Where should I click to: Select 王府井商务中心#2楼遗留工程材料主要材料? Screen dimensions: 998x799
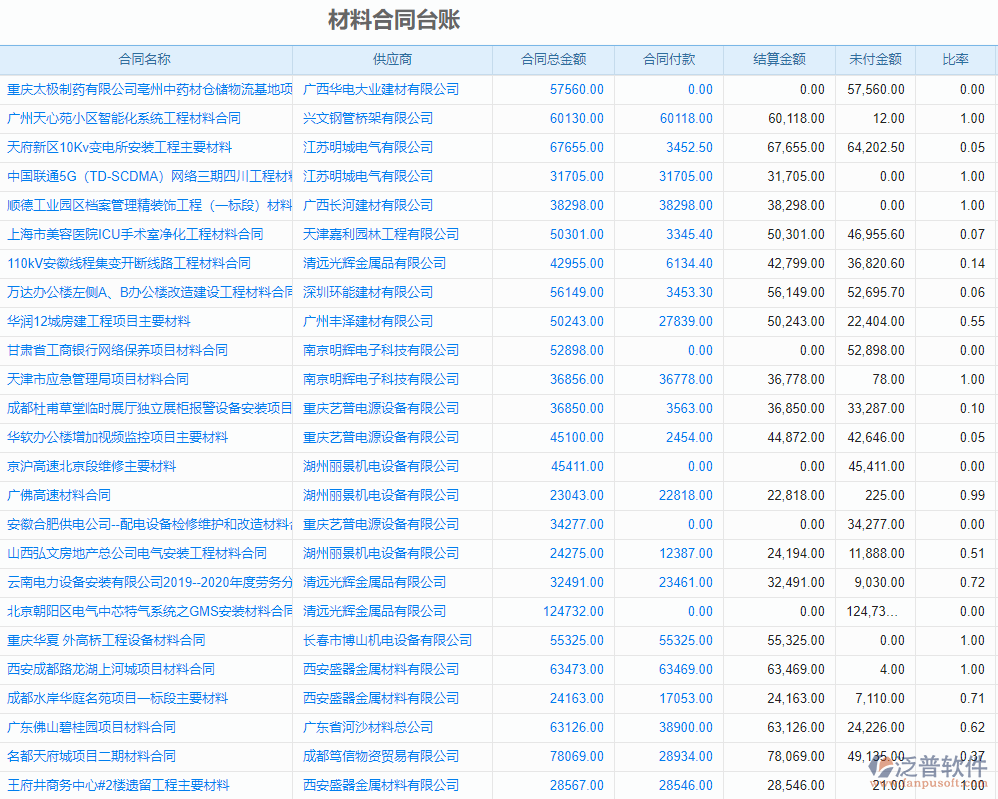pyautogui.click(x=120, y=785)
